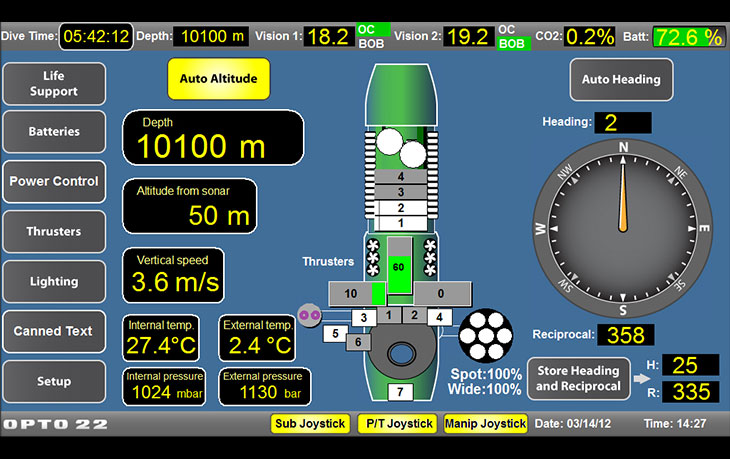Click the right thruster fan icons
Image resolution: width=730 pixels, height=459 pixels.
pyautogui.click(x=431, y=257)
